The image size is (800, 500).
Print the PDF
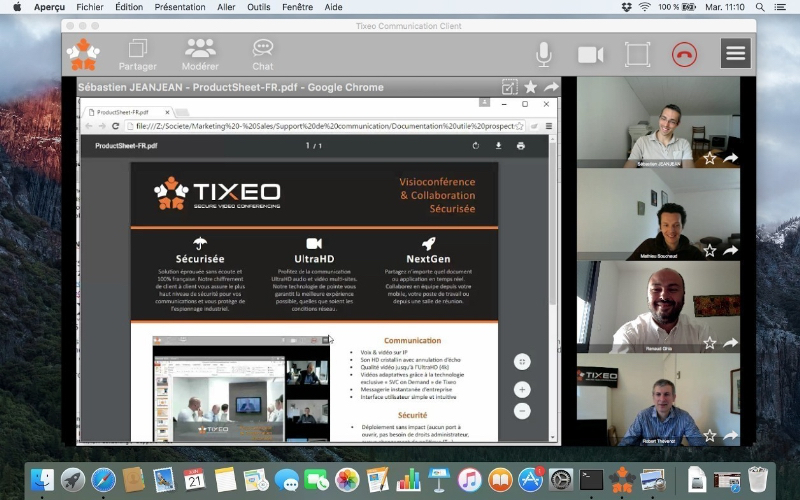click(x=520, y=146)
